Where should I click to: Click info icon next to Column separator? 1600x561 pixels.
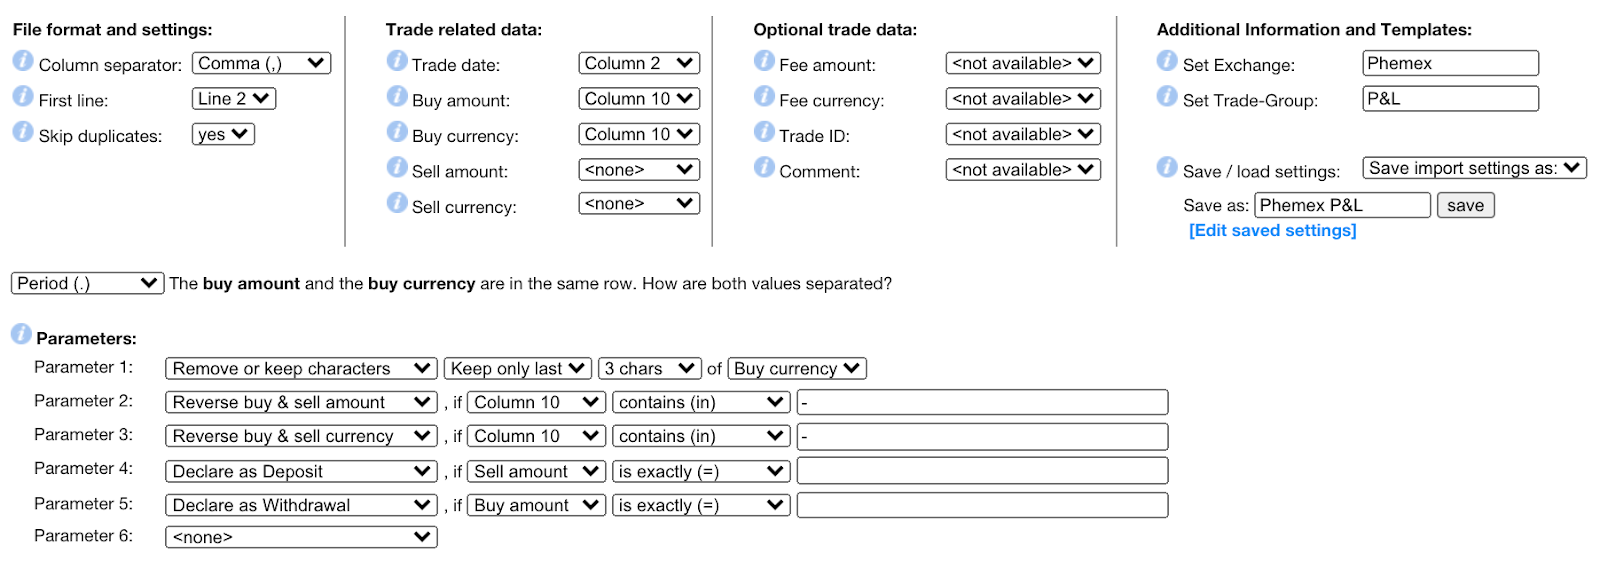tap(23, 61)
